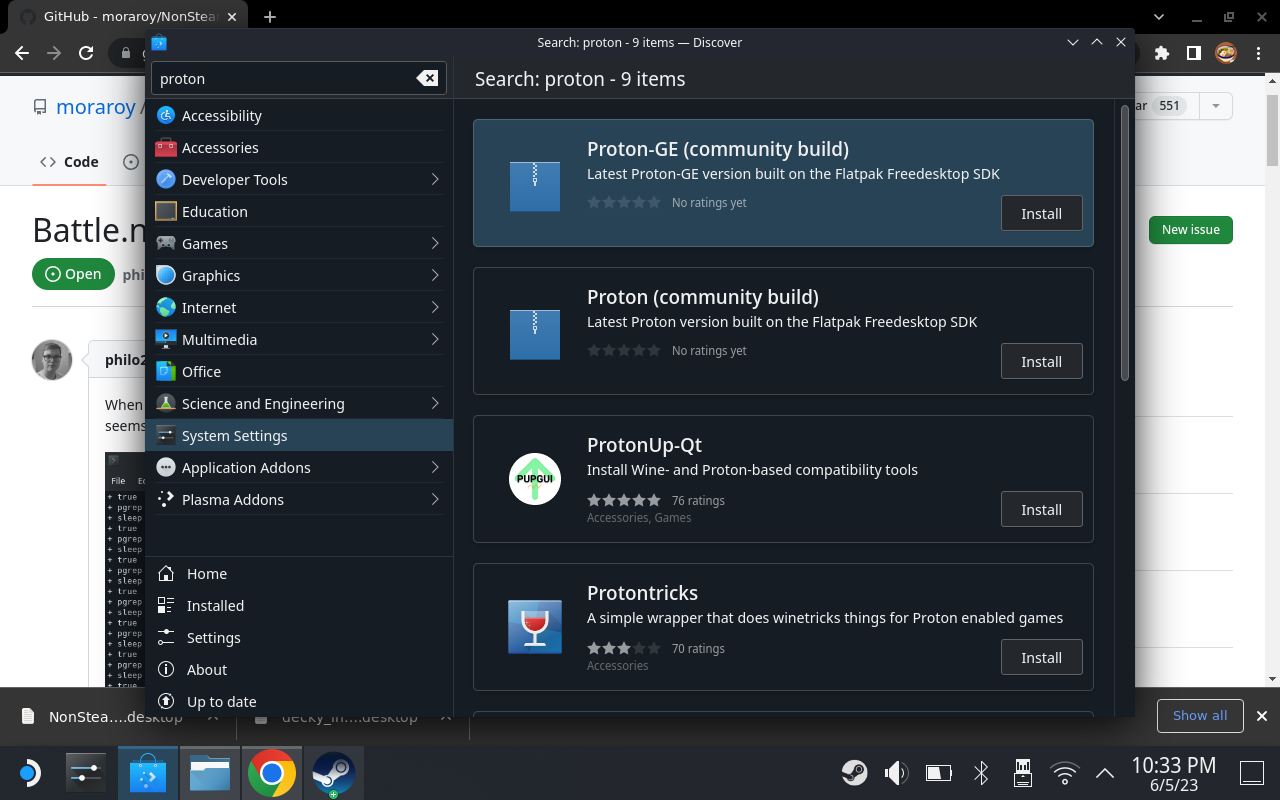
Task: Click the Games gamepad icon
Action: coord(163,243)
